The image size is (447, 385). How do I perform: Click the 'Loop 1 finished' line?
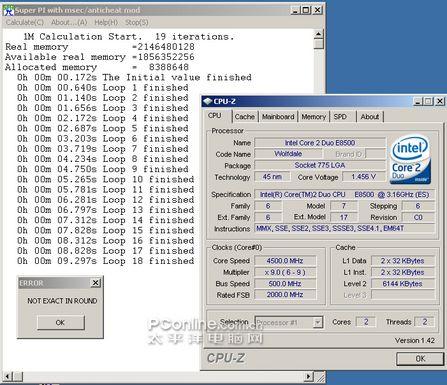103,88
